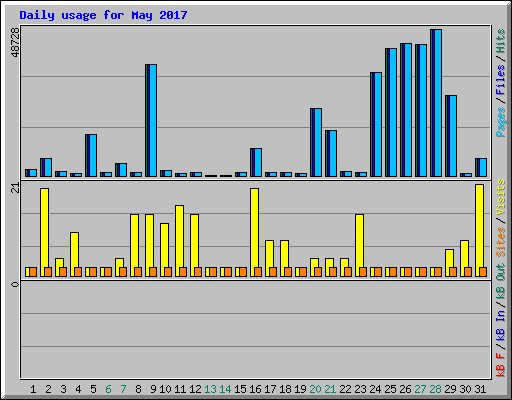512x400 pixels.
Task: Click day 9 on the x-axis
Action: click(x=153, y=389)
